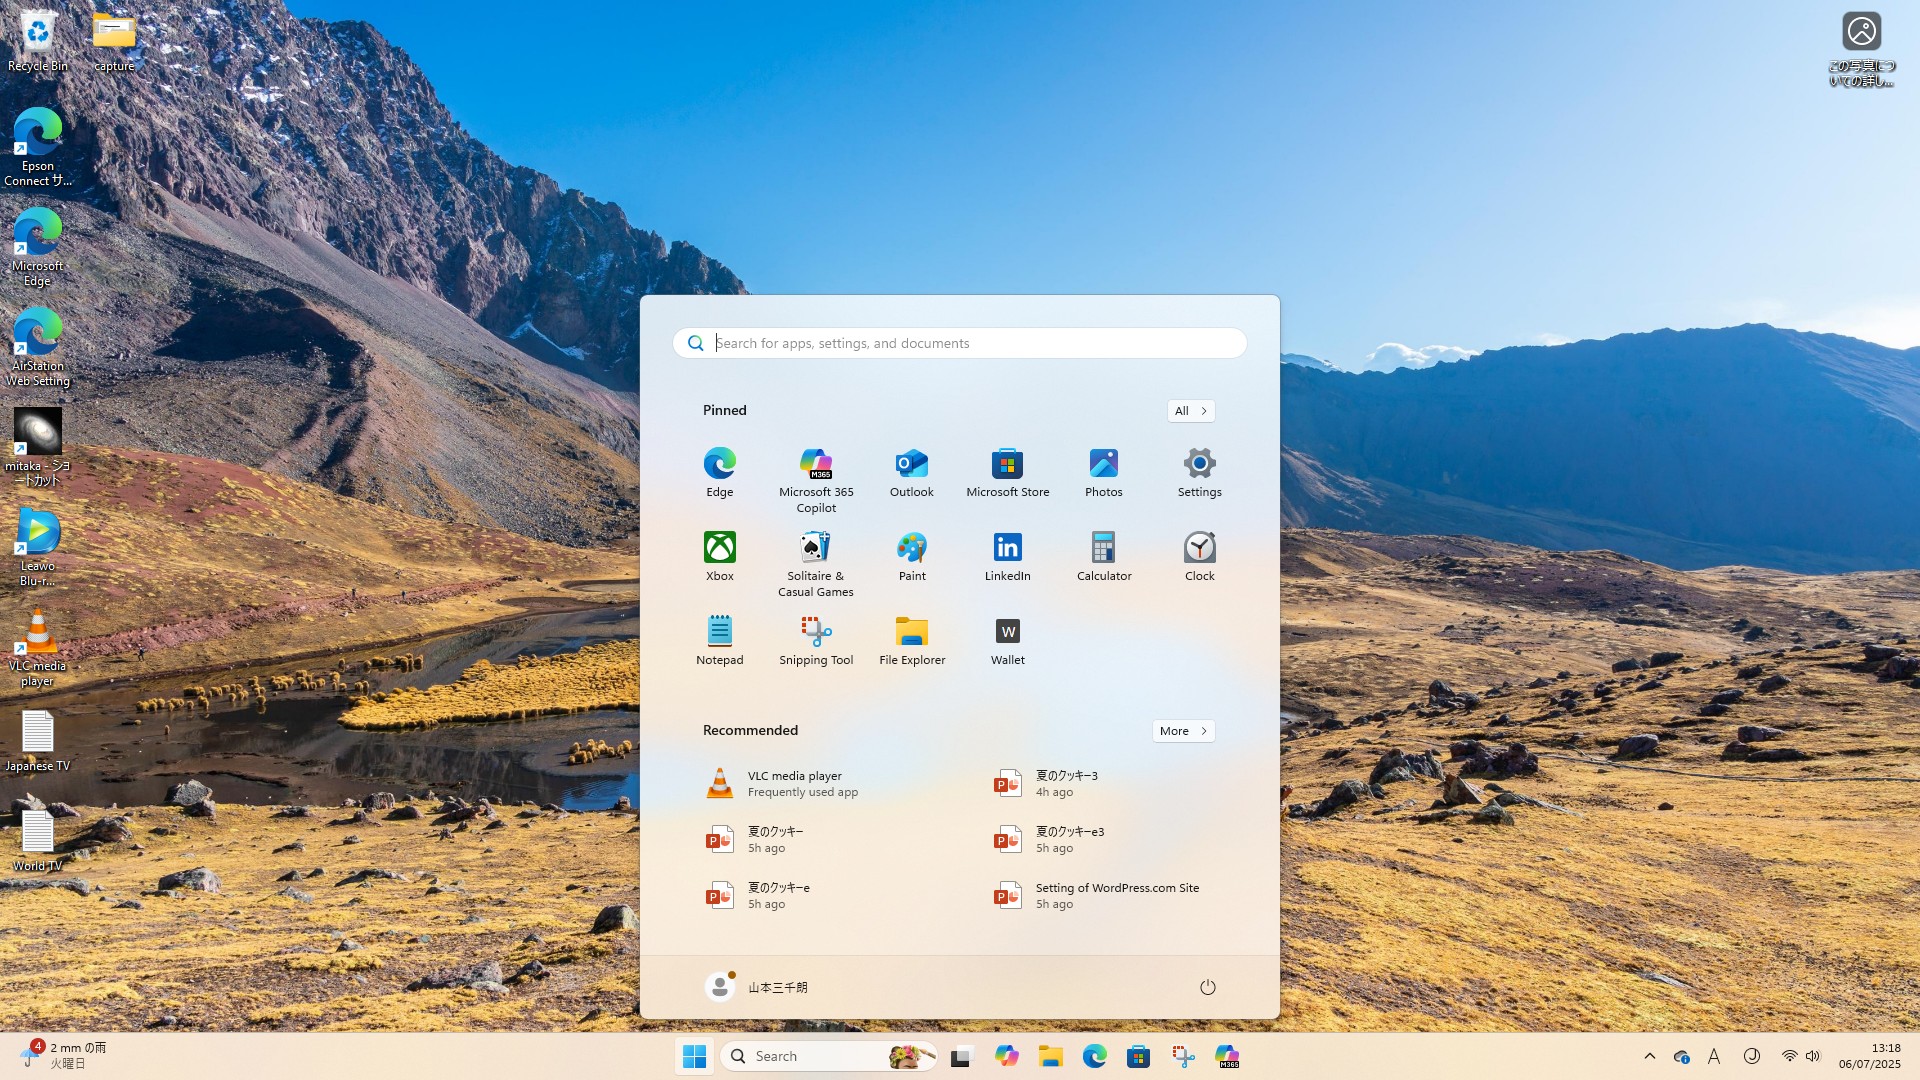Launch the Snipping Tool pinned app
This screenshot has height=1080, width=1920.
[x=816, y=641]
